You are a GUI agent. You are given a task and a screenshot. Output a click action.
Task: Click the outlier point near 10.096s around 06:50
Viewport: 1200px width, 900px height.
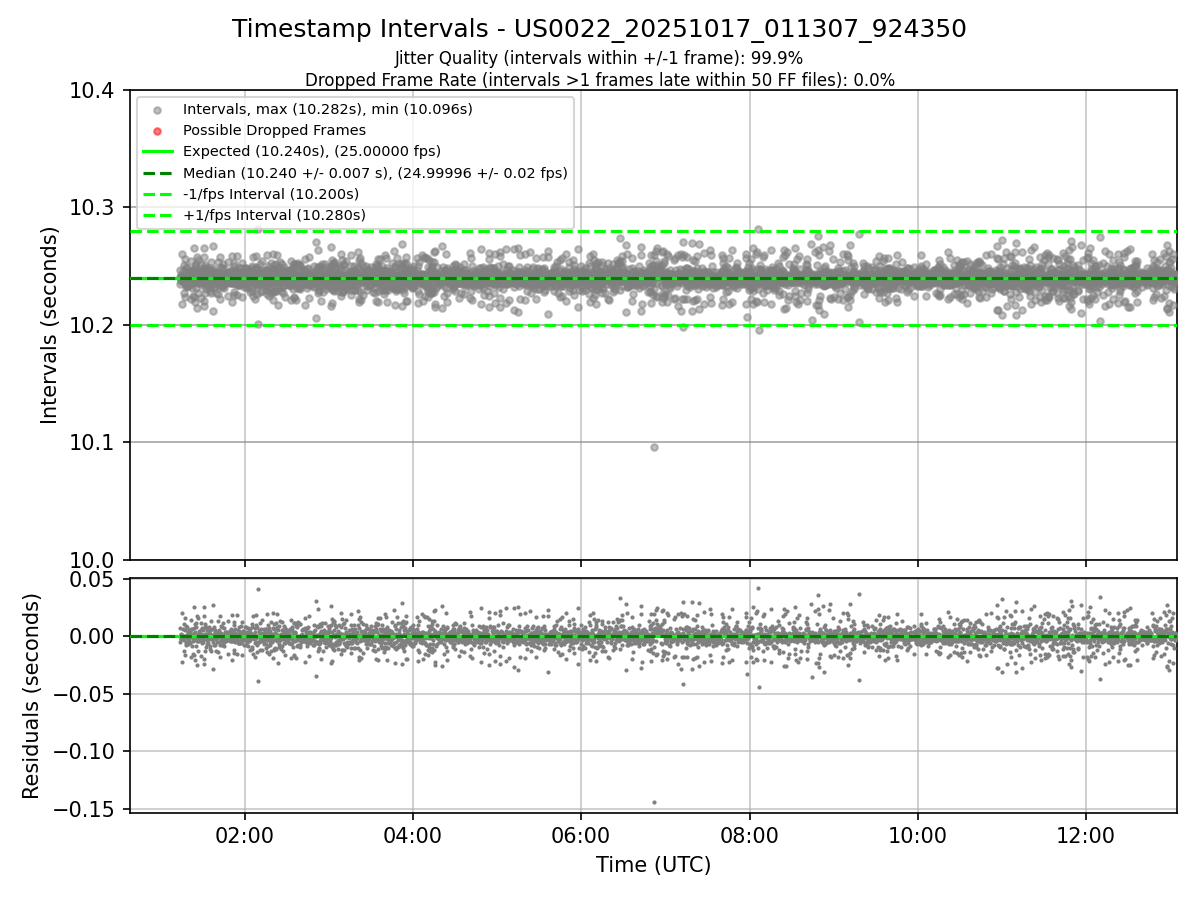654,447
